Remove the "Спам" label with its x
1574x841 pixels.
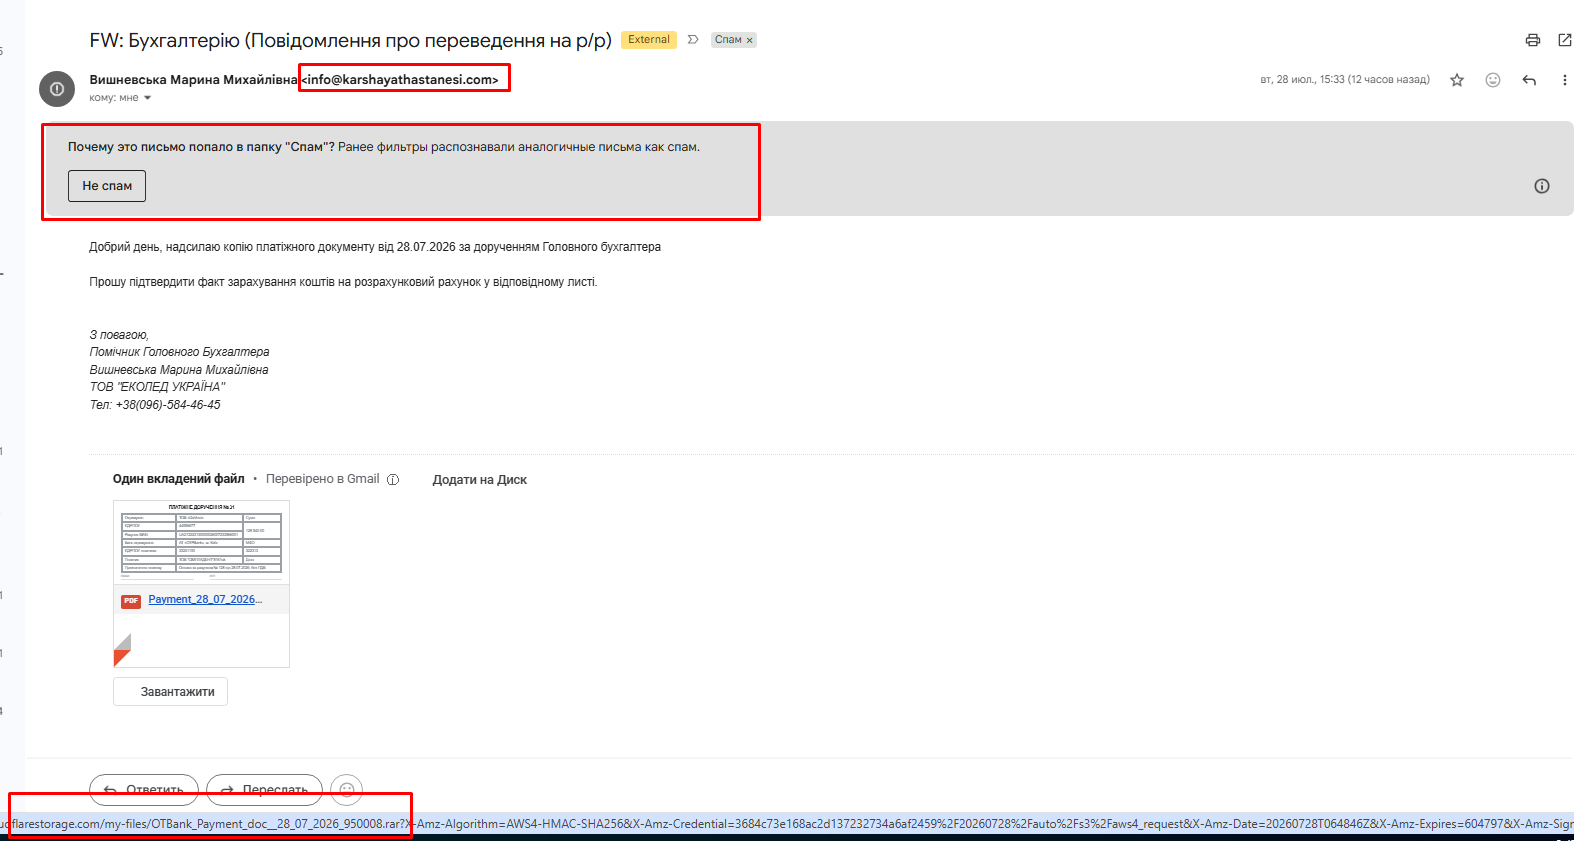(x=749, y=40)
